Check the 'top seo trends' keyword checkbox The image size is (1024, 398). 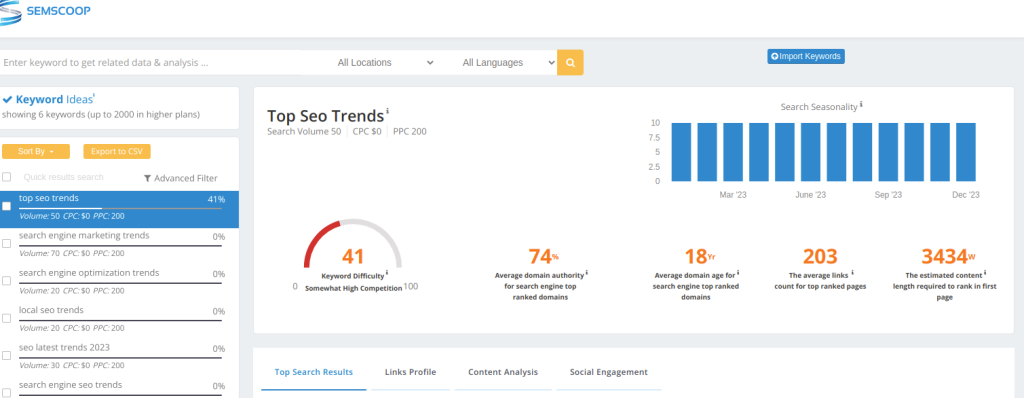click(x=7, y=206)
